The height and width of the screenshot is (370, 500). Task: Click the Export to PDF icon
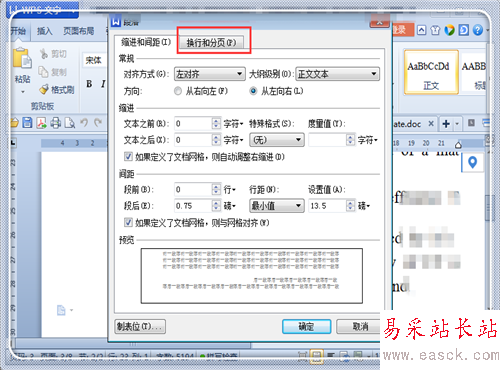coord(41,123)
